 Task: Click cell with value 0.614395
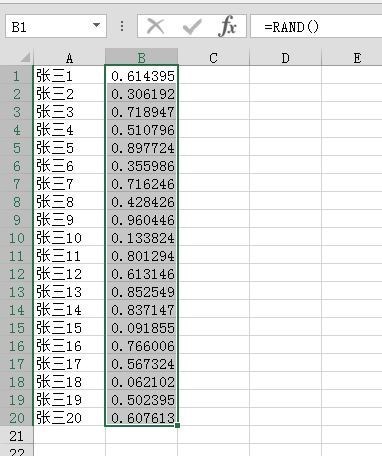point(142,76)
